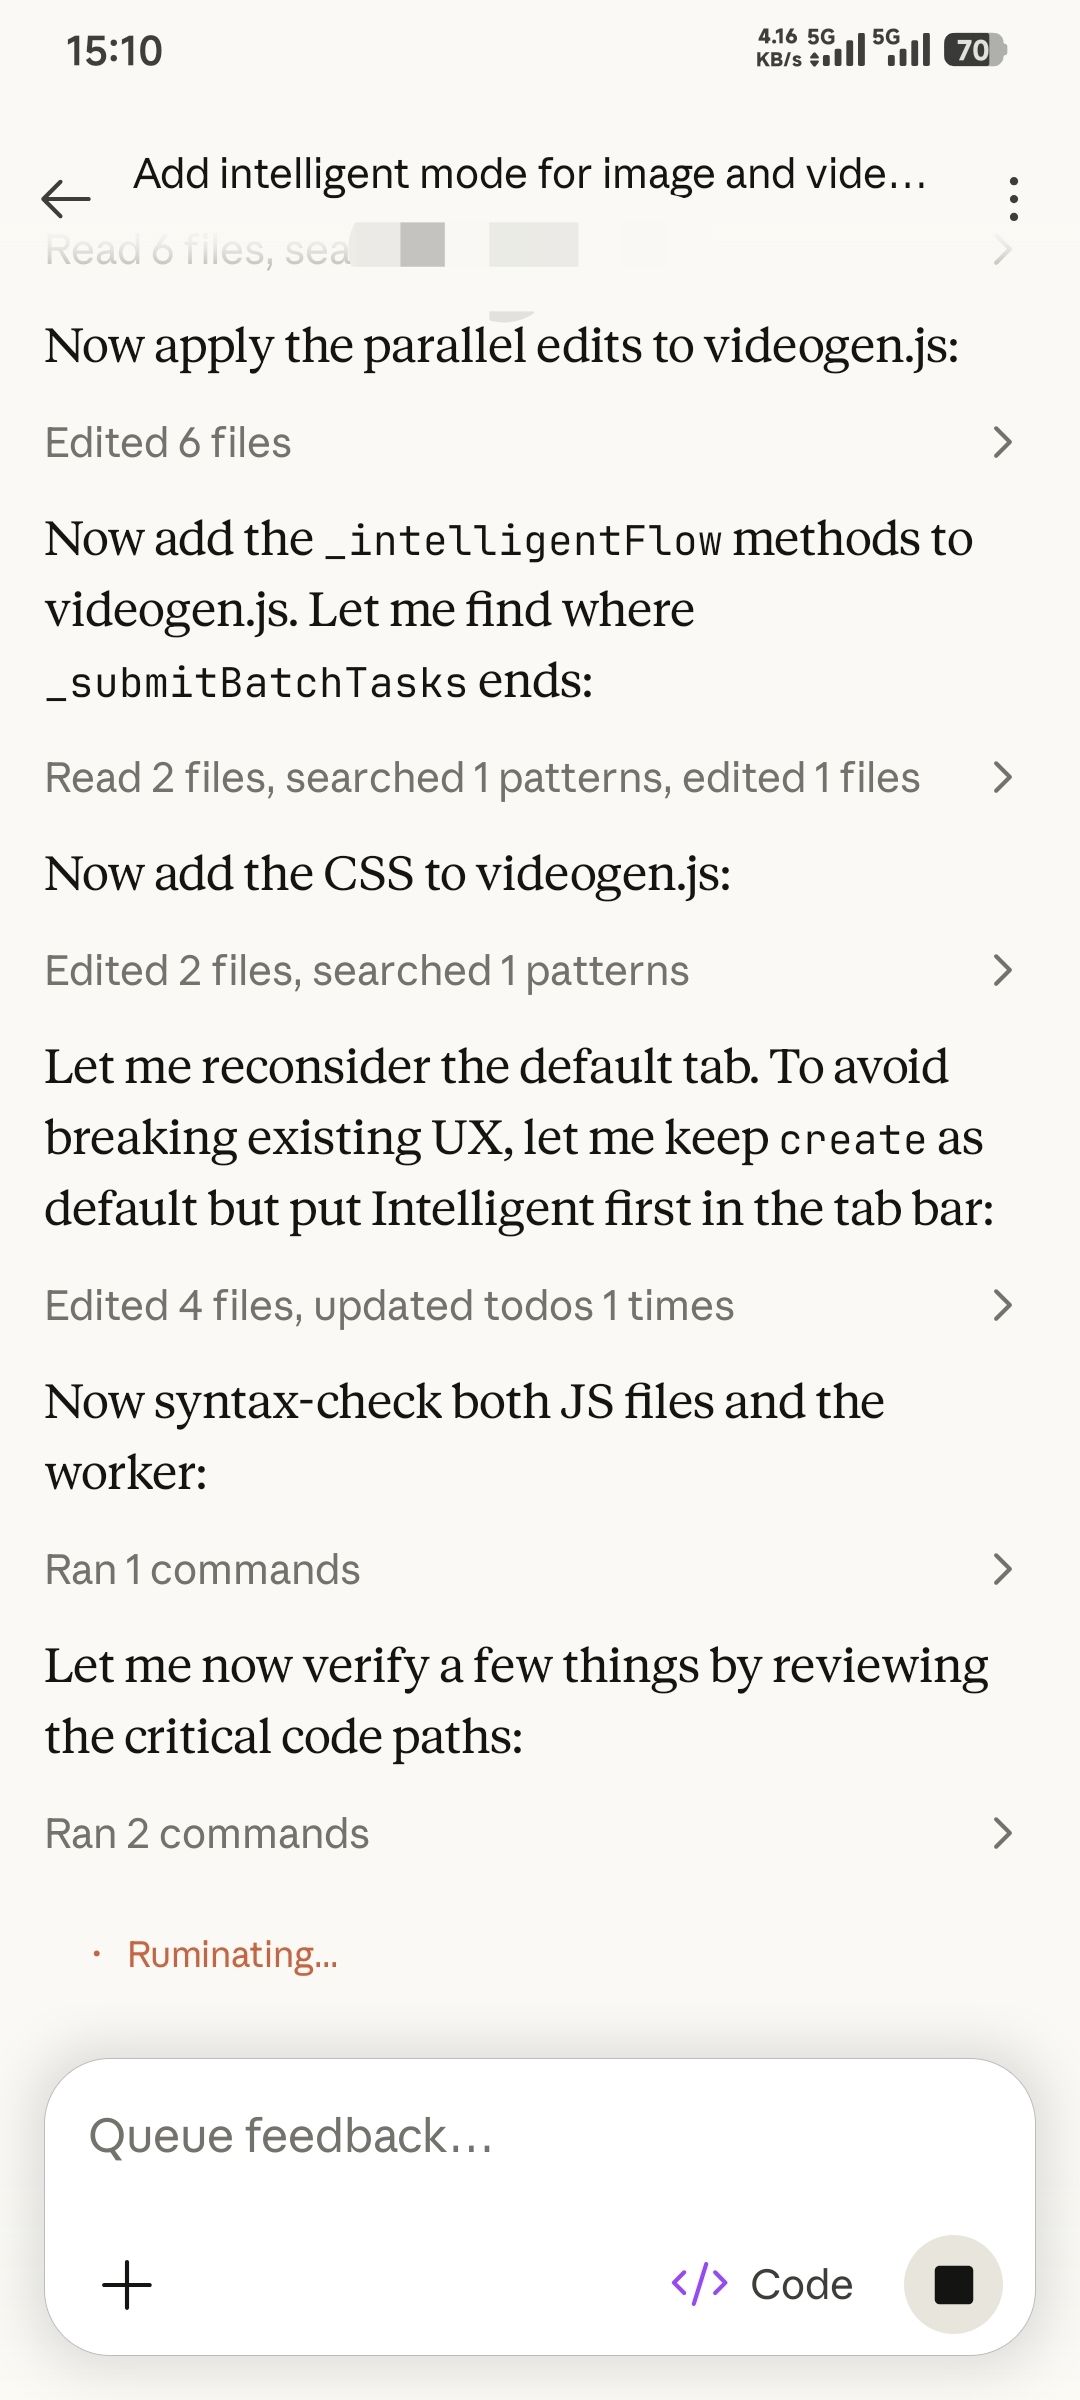Expand the "Ran 1 commands" details

(x=1002, y=1569)
